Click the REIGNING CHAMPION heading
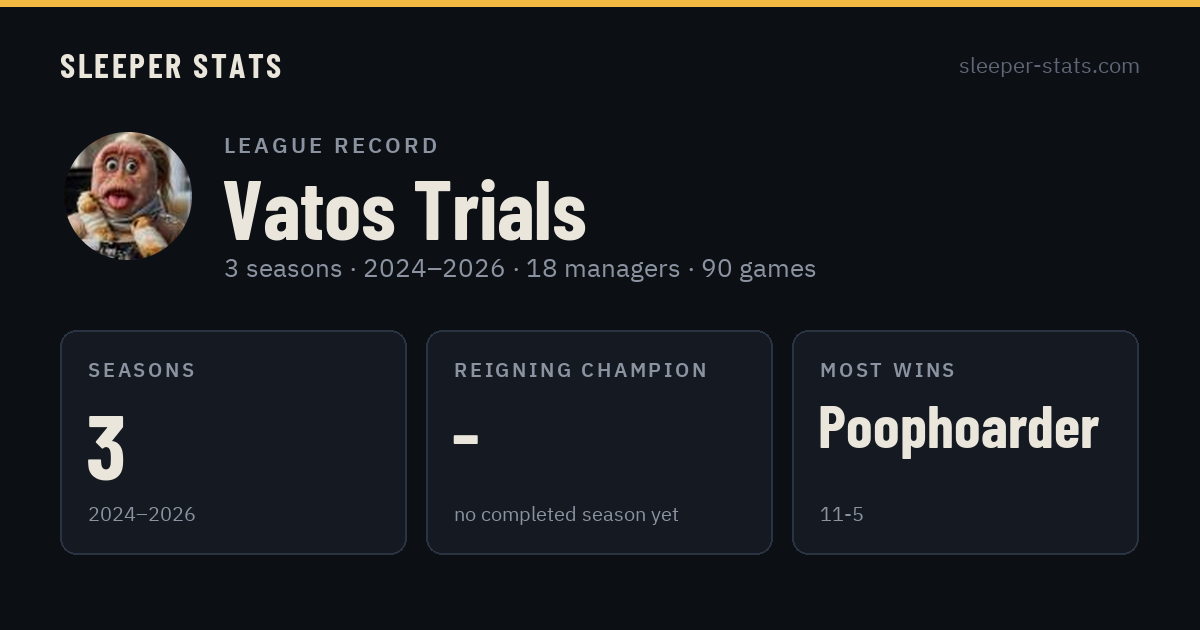This screenshot has width=1200, height=630. (581, 370)
